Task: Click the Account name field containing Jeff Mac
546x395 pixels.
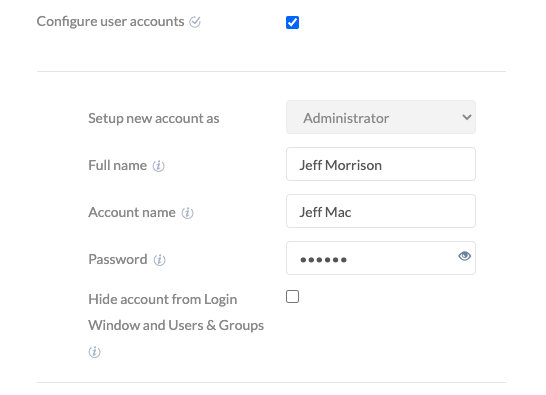Action: [381, 211]
